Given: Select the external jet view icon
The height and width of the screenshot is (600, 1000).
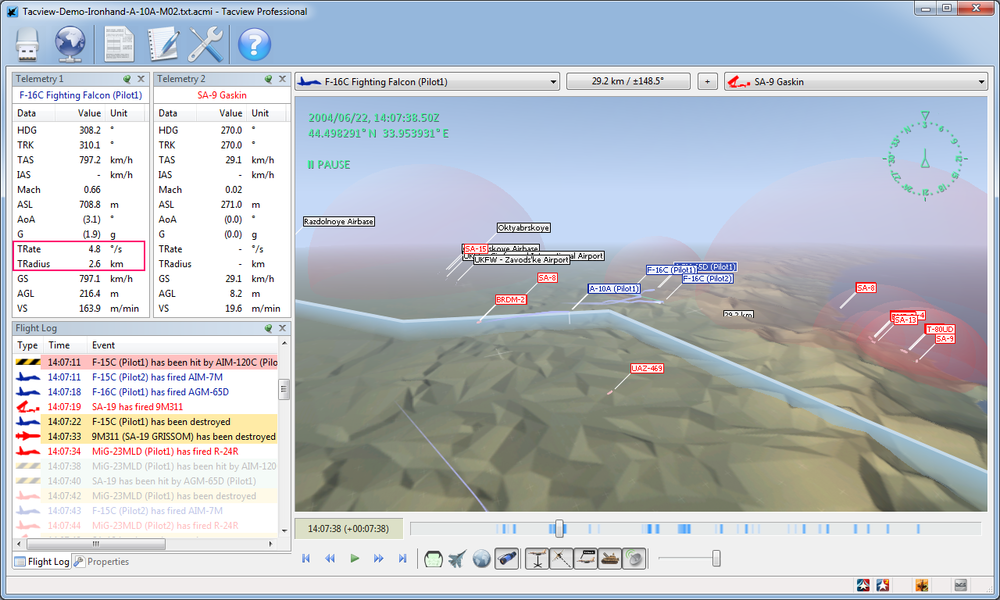Looking at the screenshot, I should coord(457,559).
